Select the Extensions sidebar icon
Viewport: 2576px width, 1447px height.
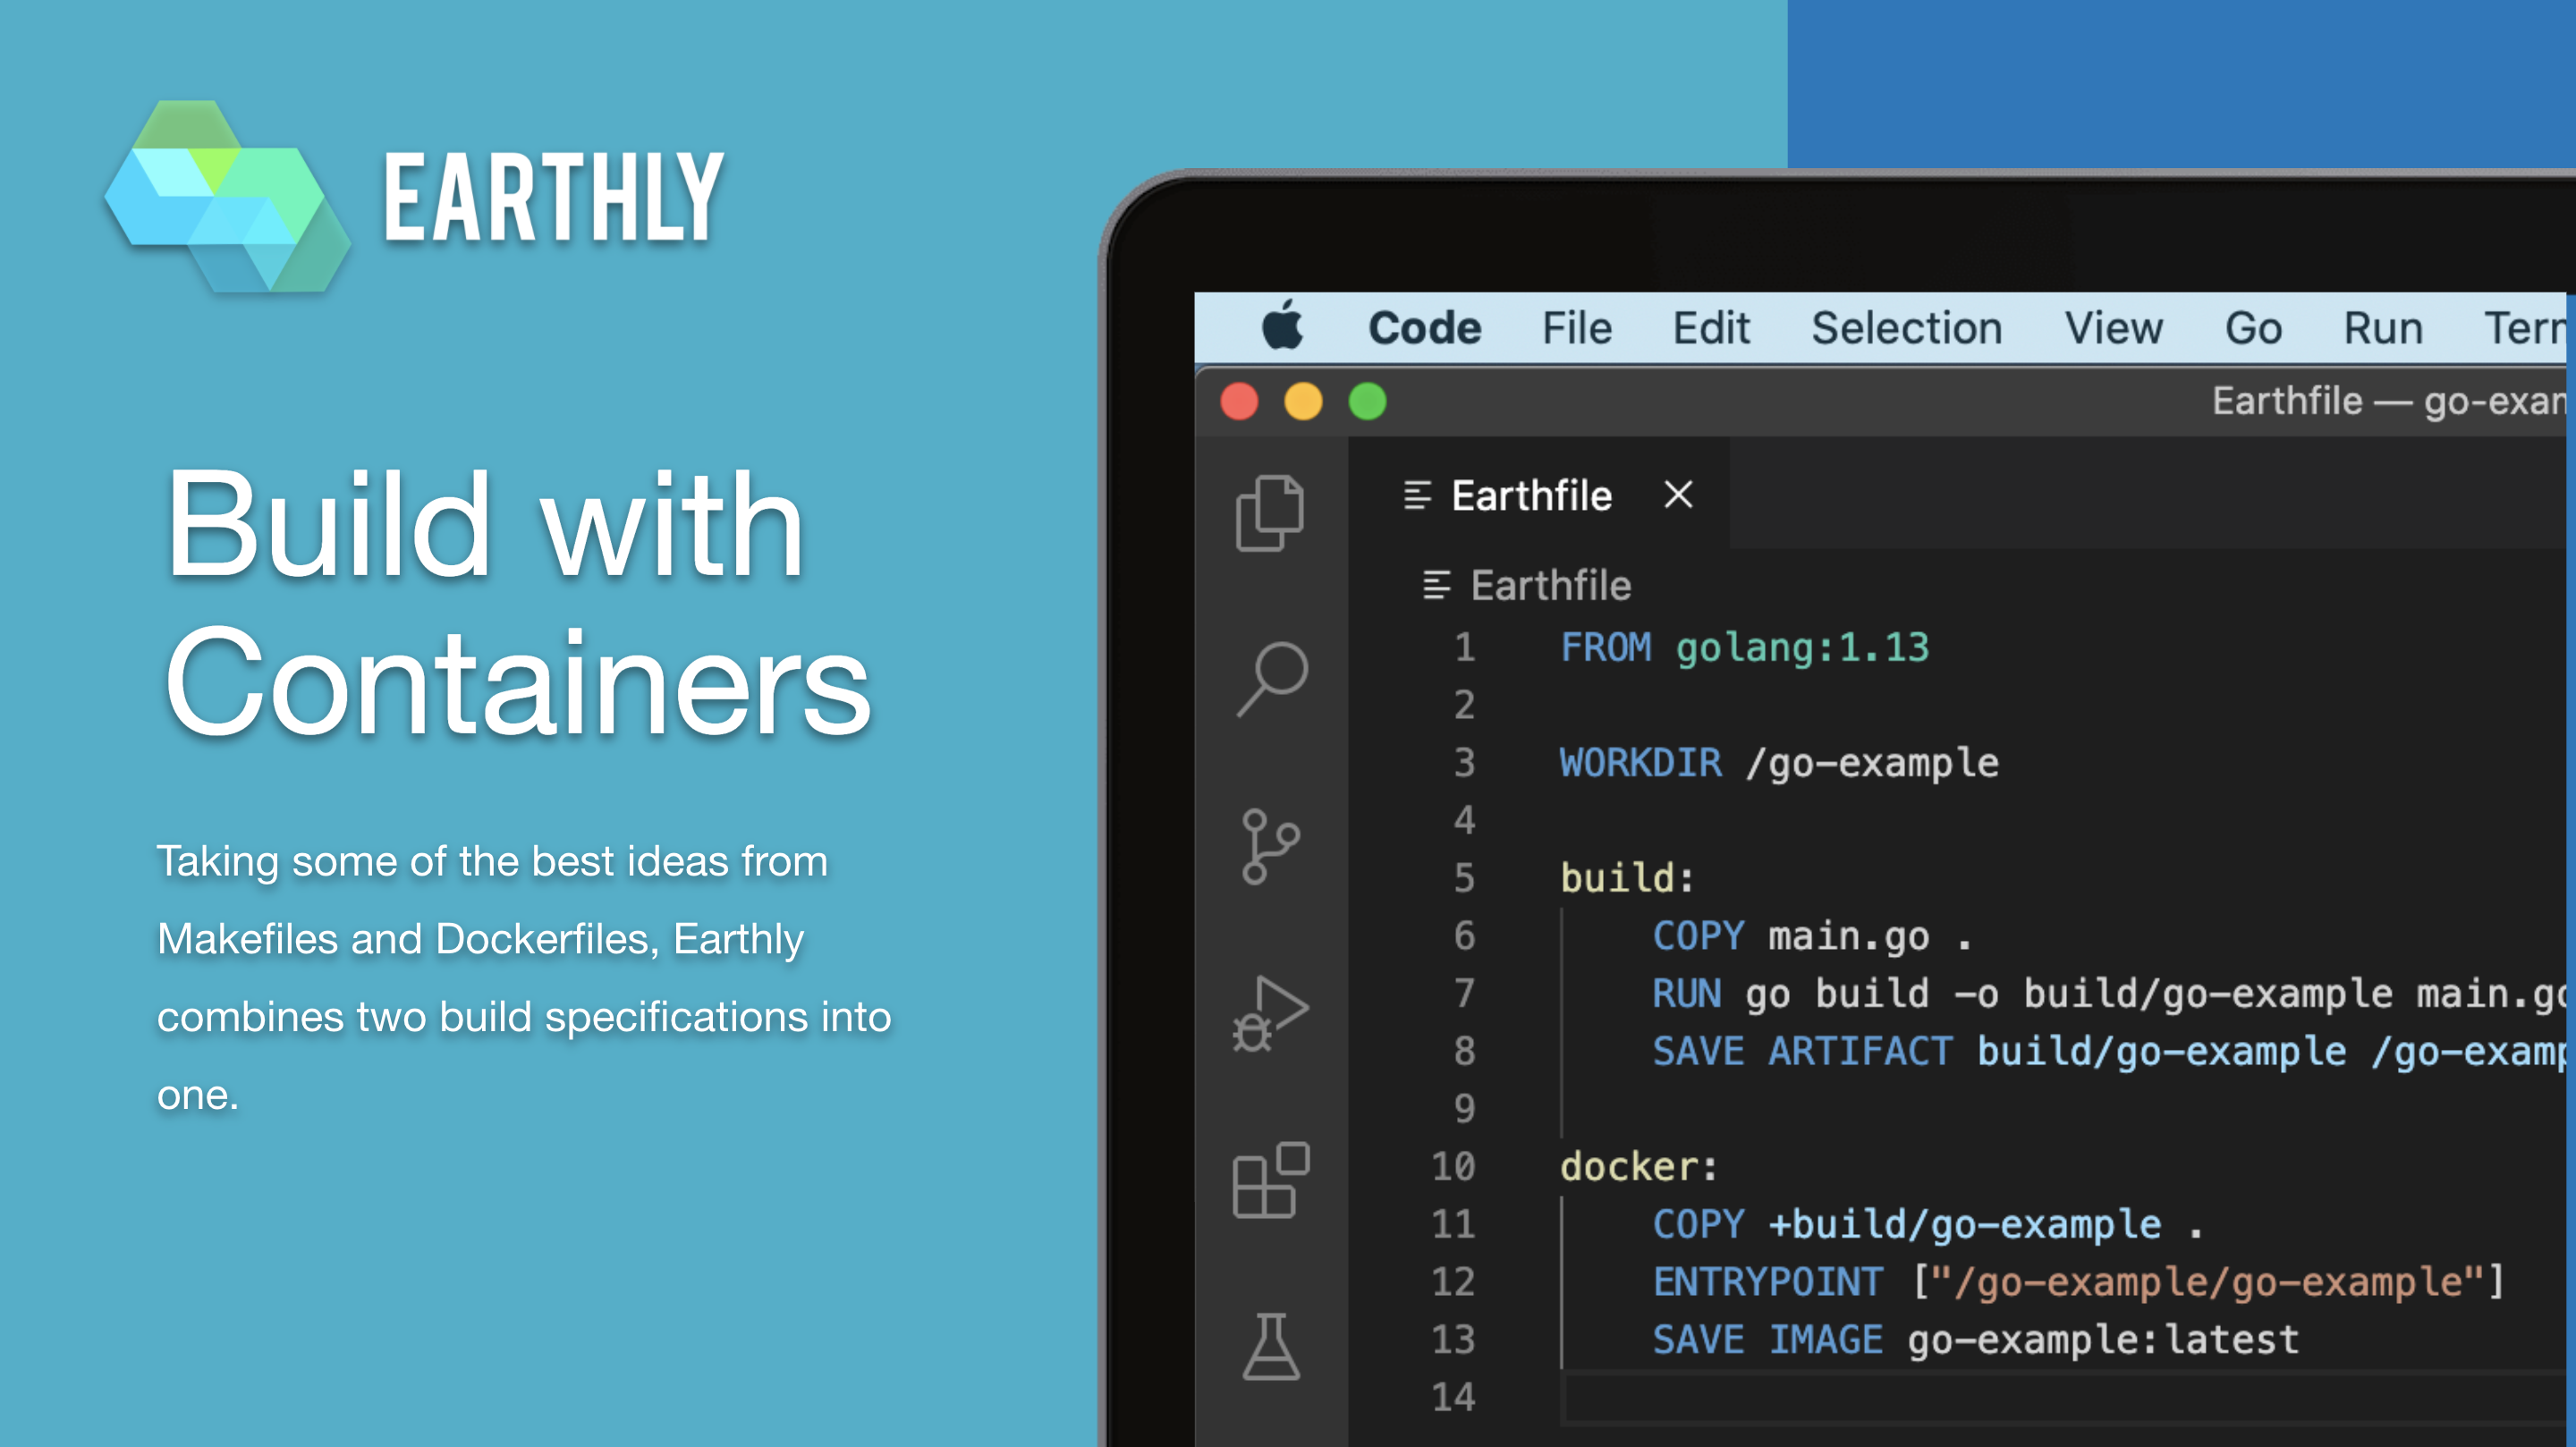[x=1268, y=1176]
